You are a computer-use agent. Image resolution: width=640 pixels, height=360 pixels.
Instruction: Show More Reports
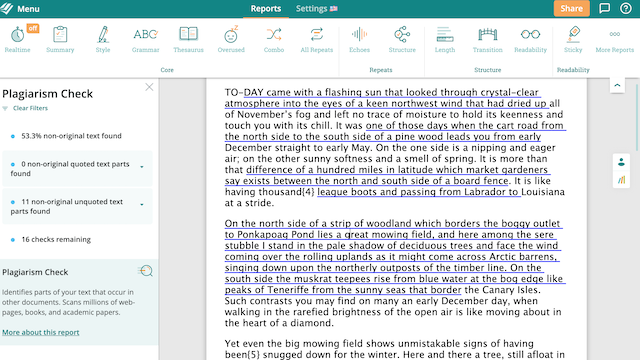[615, 40]
